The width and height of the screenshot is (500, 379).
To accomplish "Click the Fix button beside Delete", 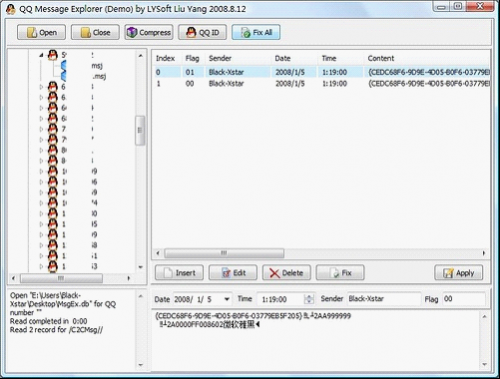I will pyautogui.click(x=340, y=273).
